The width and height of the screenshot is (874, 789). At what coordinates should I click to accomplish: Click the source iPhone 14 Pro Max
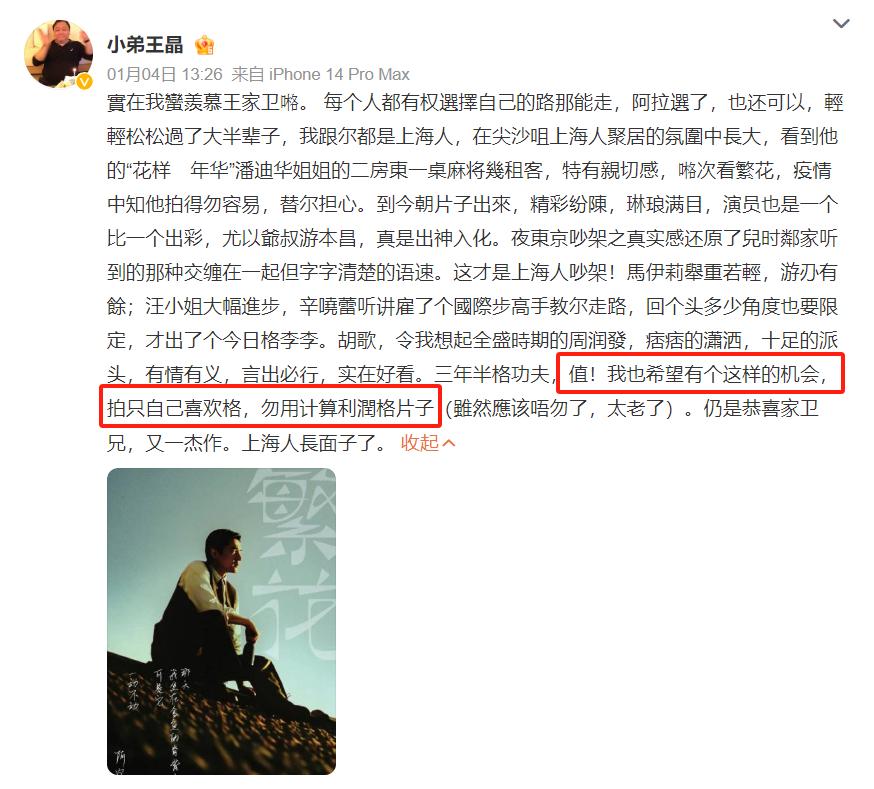(x=339, y=74)
